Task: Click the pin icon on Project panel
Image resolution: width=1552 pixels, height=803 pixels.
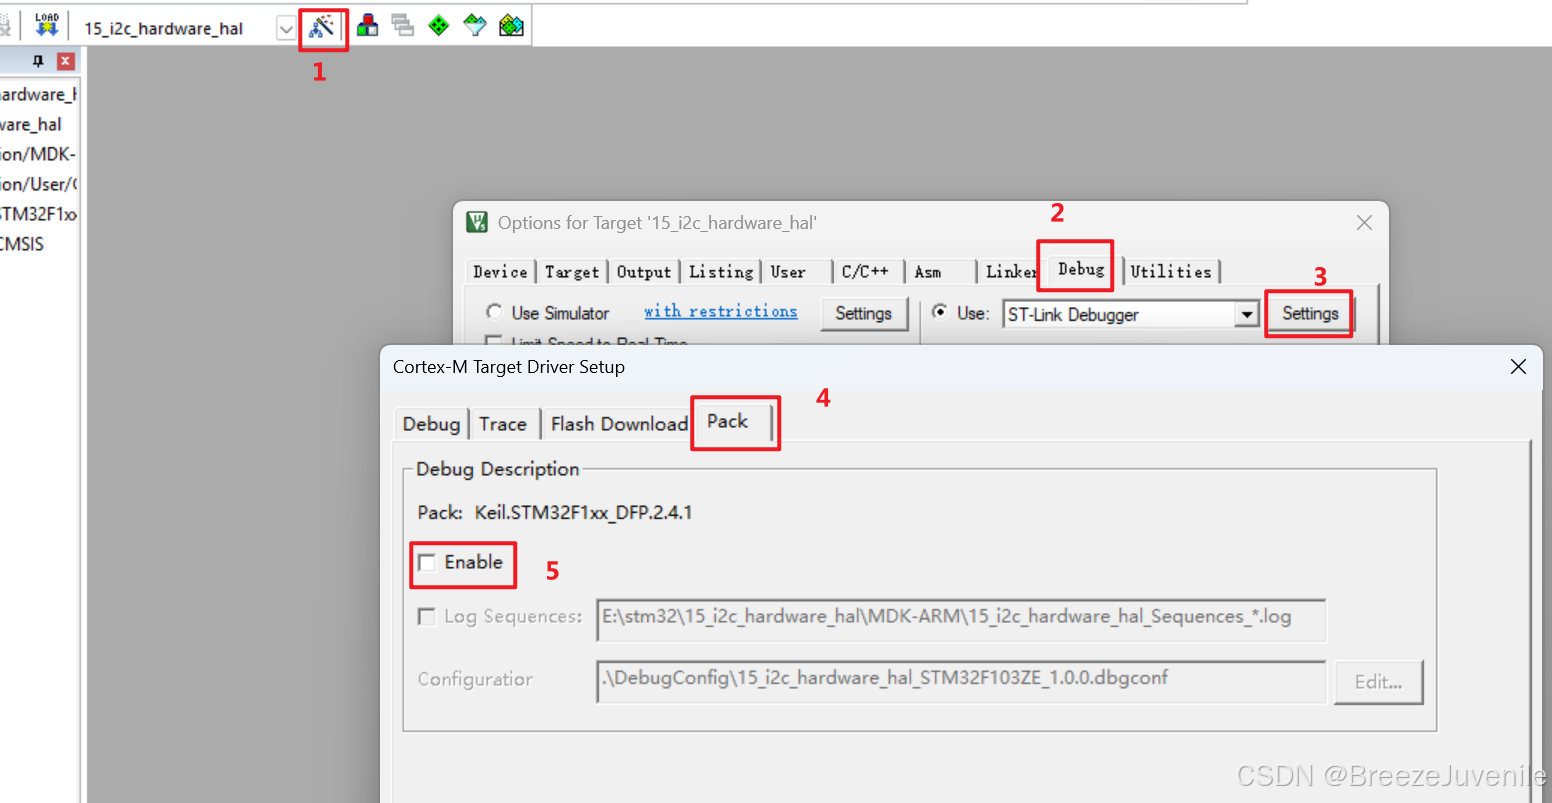Action: tap(38, 61)
